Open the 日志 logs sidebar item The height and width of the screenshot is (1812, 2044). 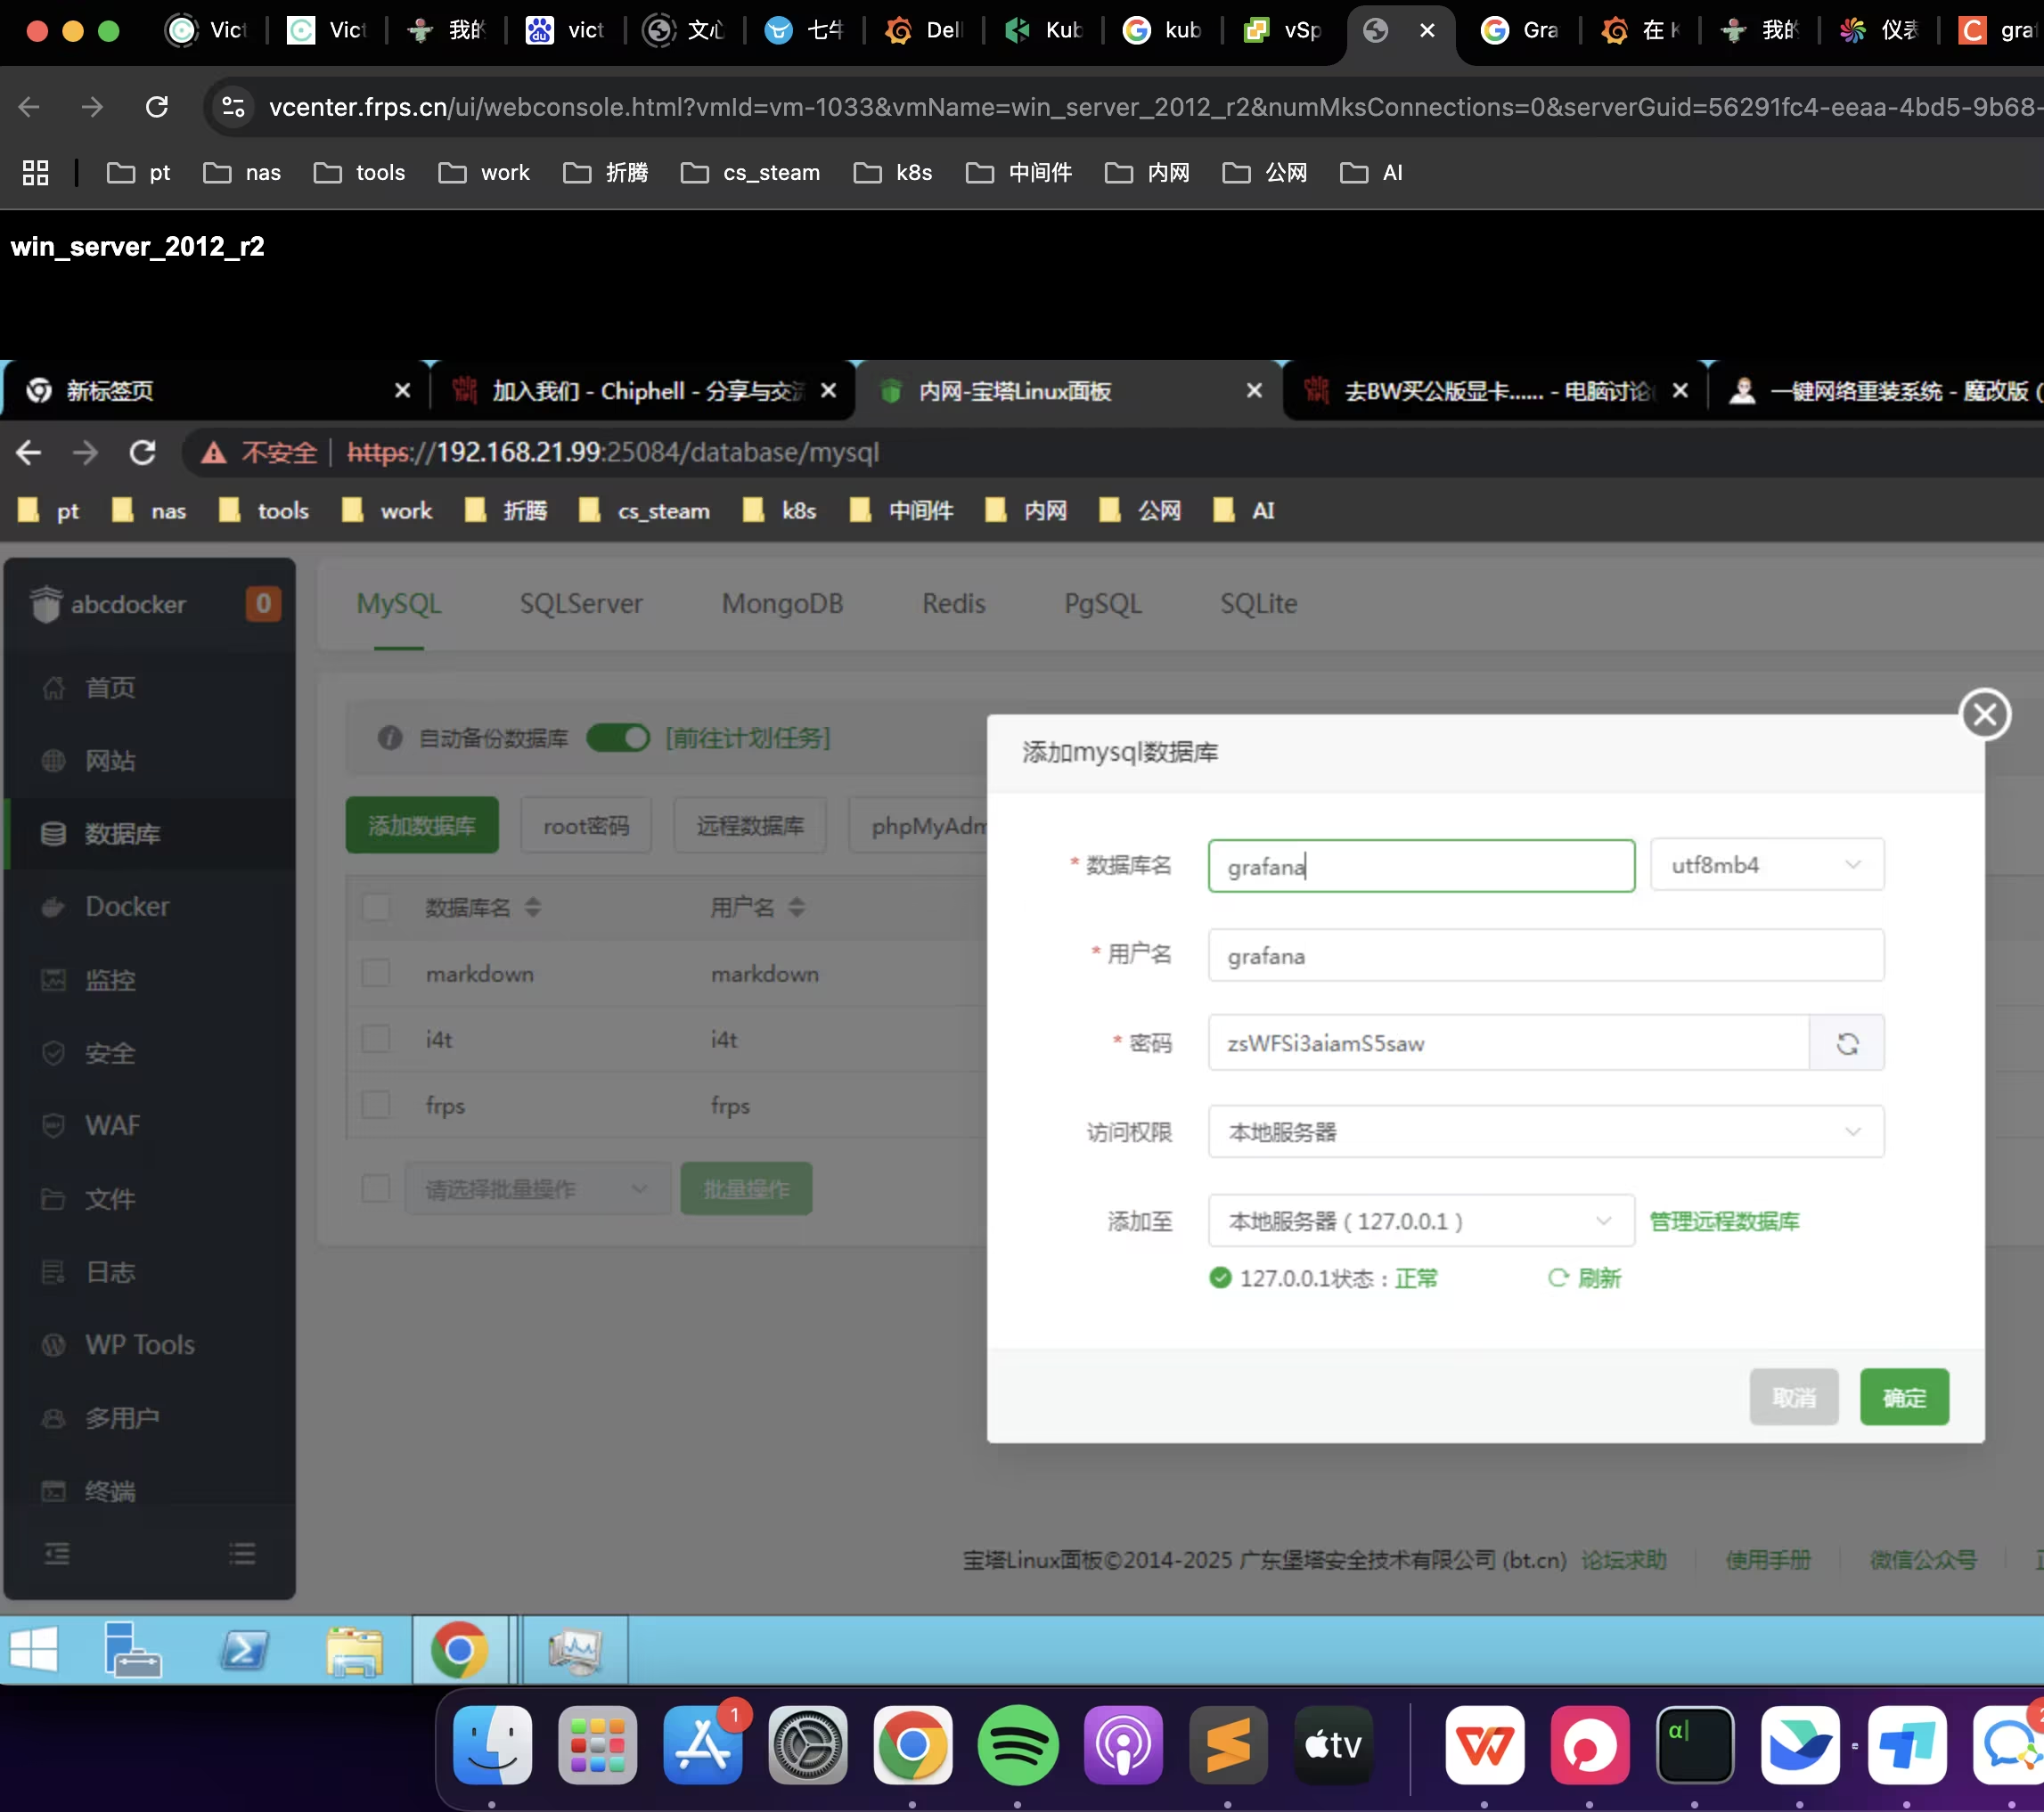pos(150,1272)
